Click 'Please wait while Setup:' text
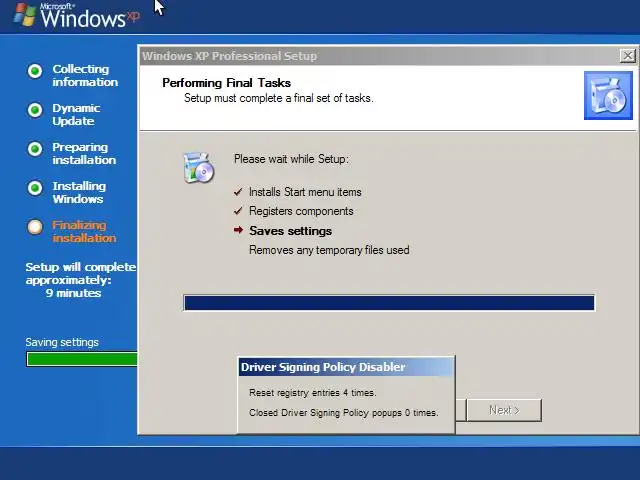 click(x=291, y=159)
